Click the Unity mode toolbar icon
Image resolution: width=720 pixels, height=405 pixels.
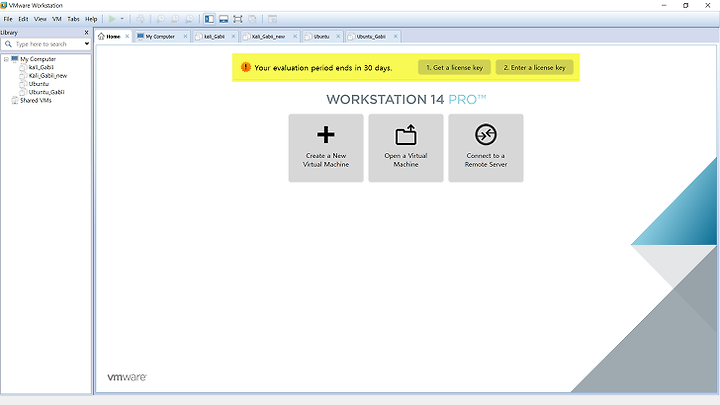[252, 19]
